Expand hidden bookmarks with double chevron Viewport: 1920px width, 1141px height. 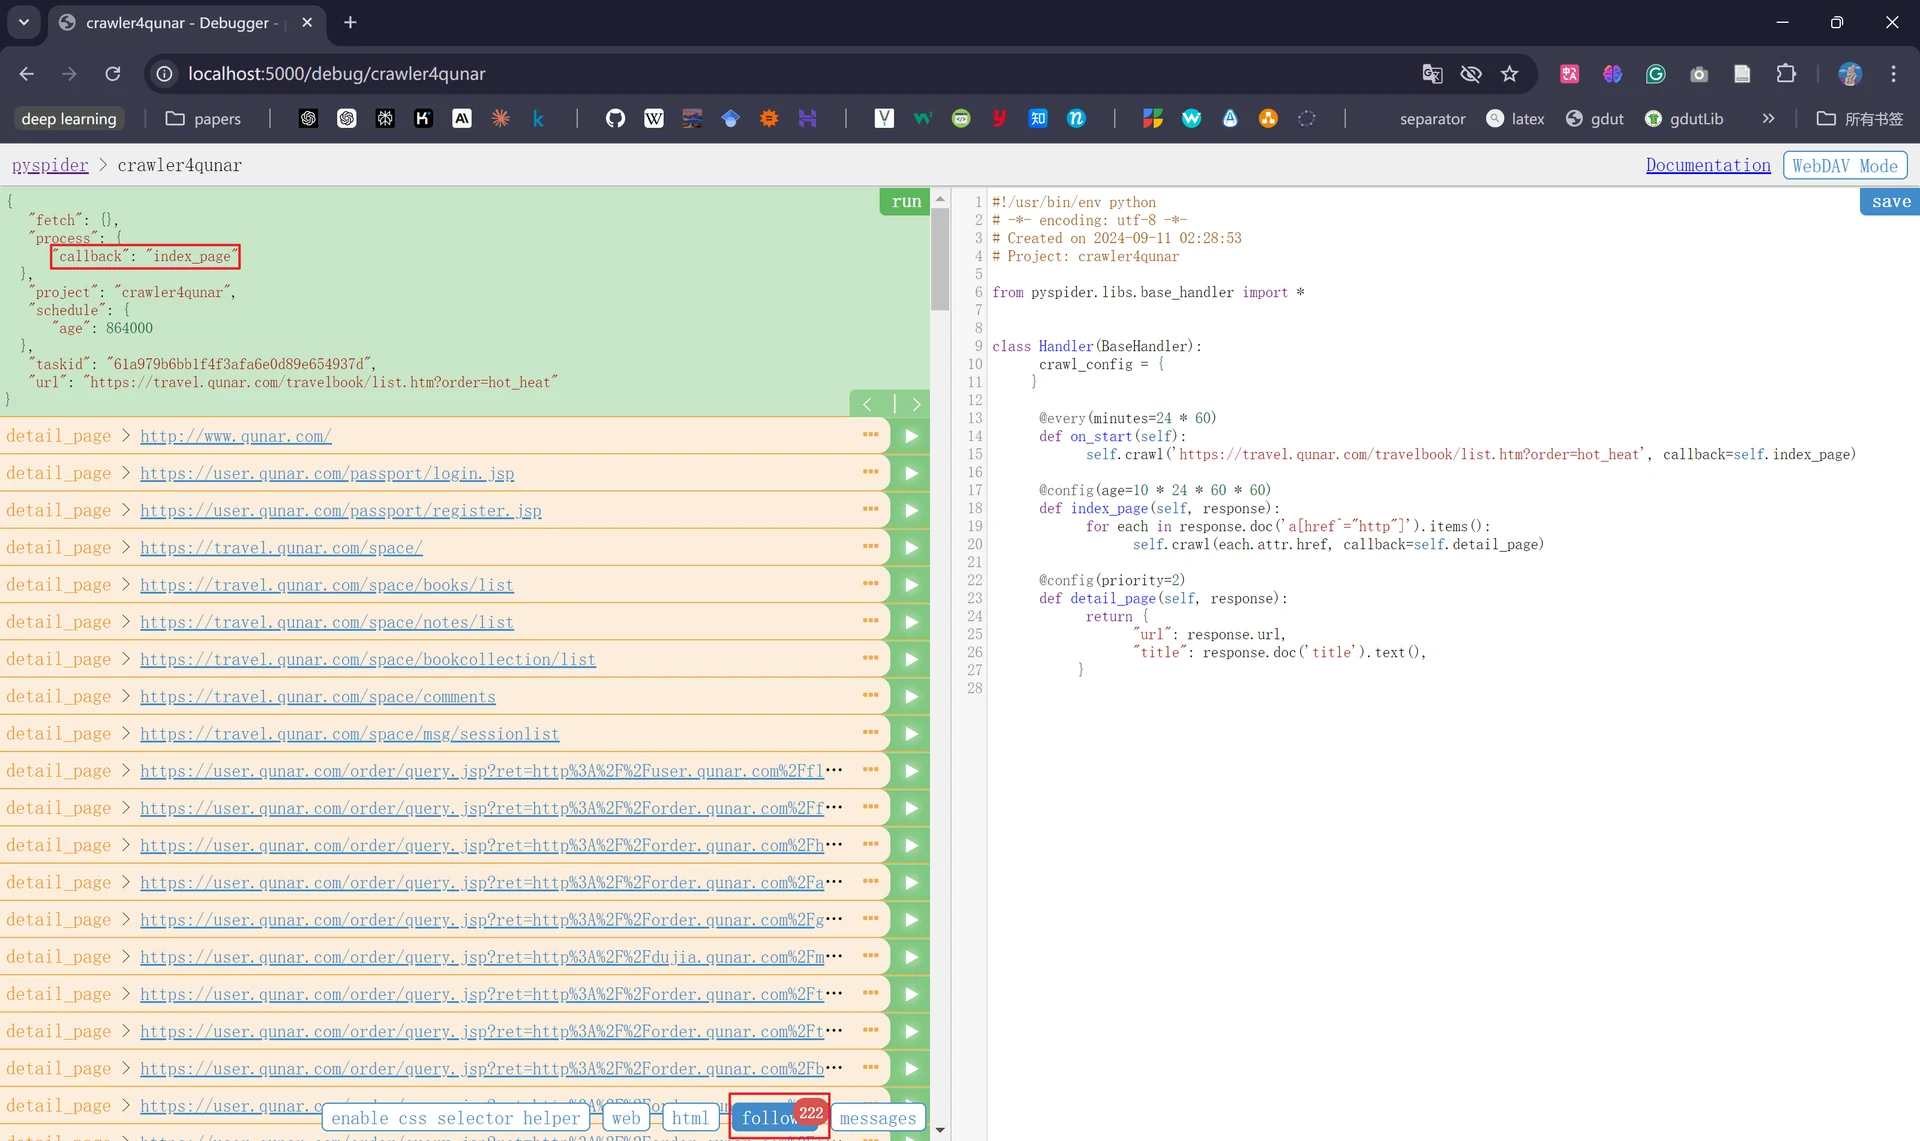(x=1768, y=118)
